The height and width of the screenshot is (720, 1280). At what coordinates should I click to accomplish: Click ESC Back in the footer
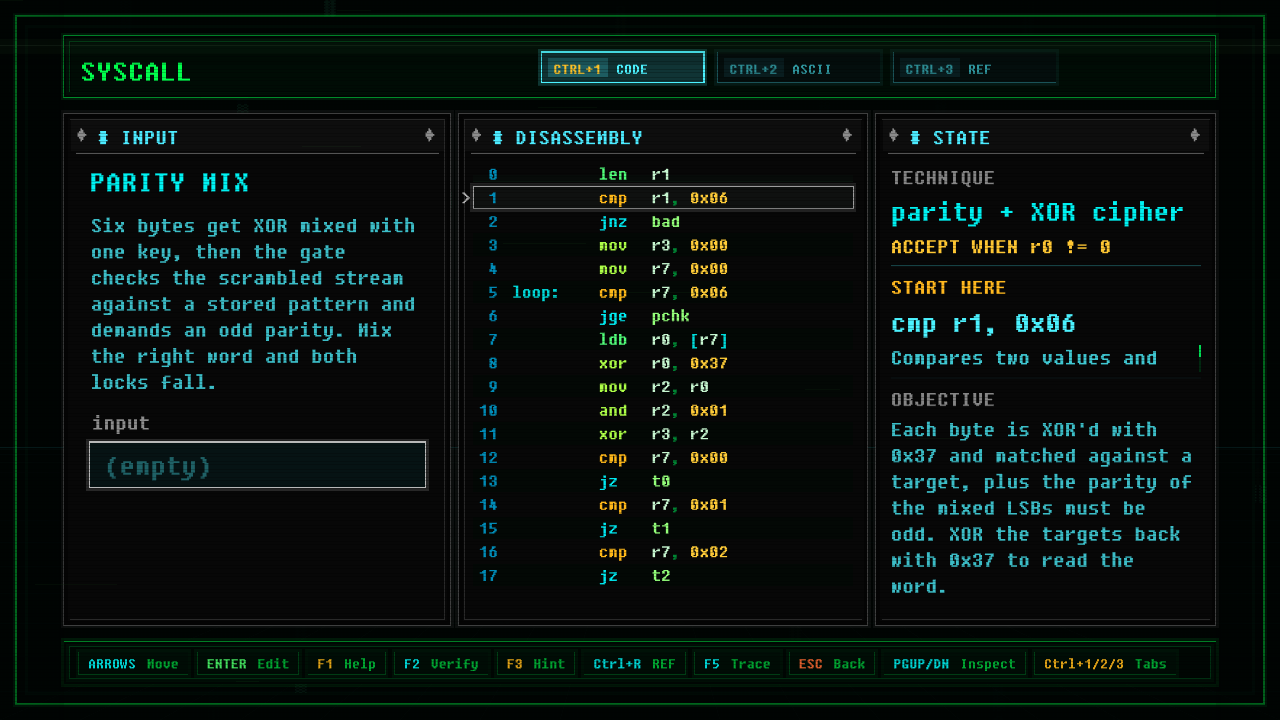831,664
